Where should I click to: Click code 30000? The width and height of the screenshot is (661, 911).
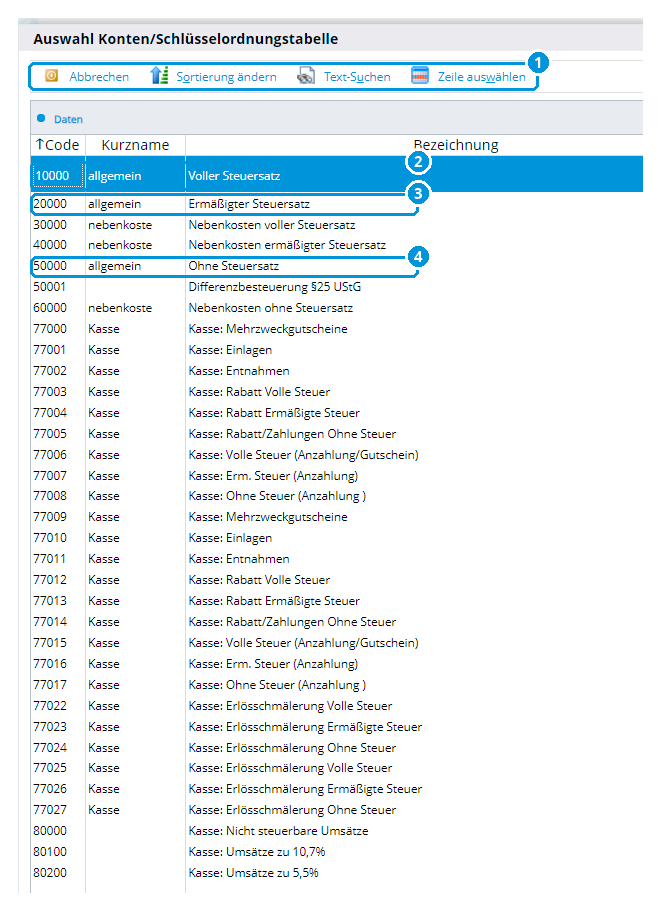click(50, 225)
